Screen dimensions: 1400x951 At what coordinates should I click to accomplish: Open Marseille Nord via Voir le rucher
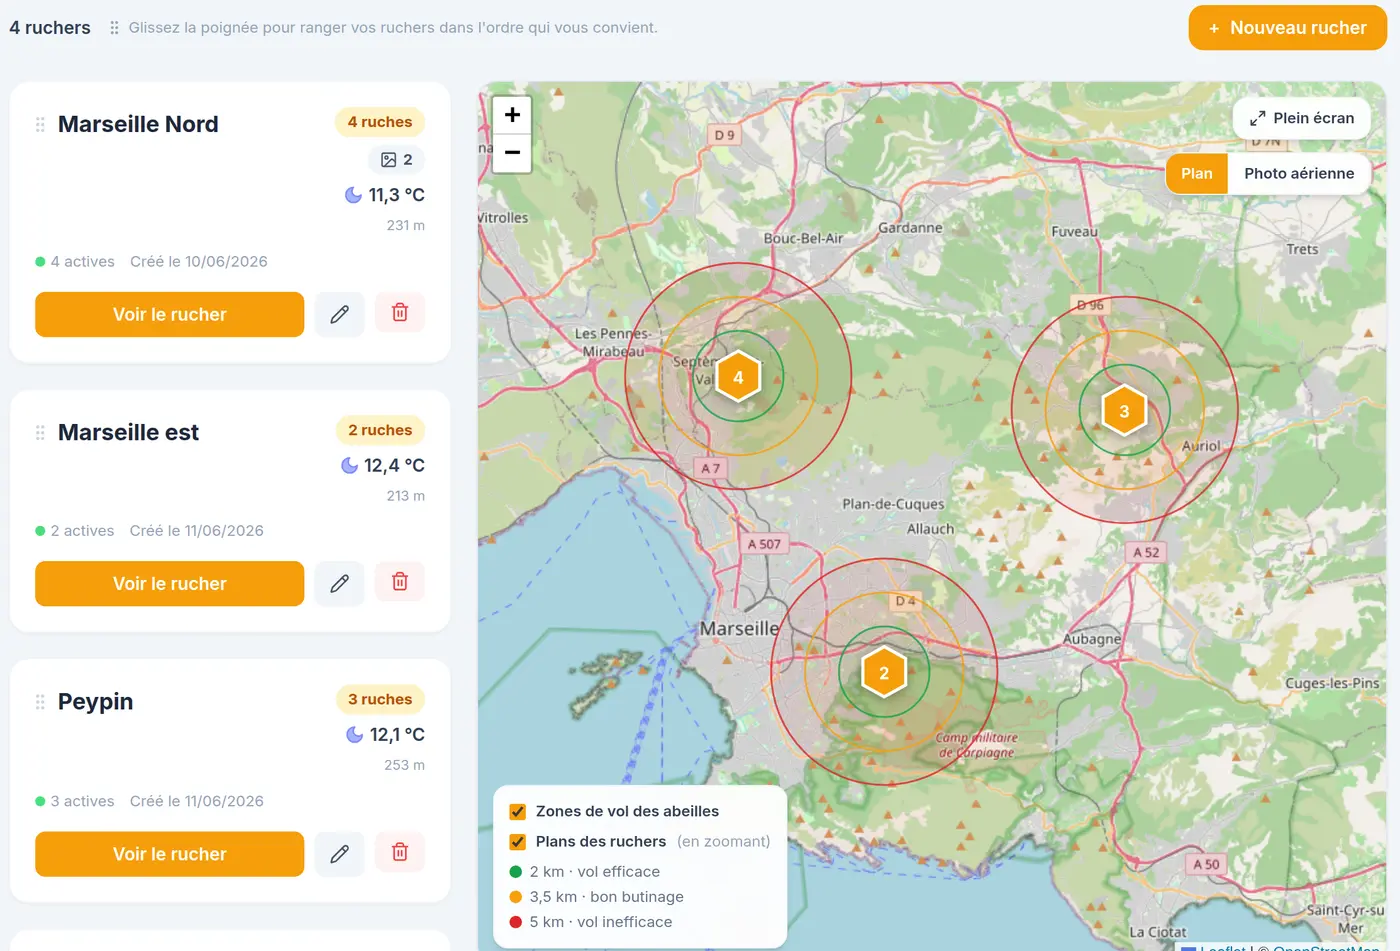pyautogui.click(x=169, y=314)
